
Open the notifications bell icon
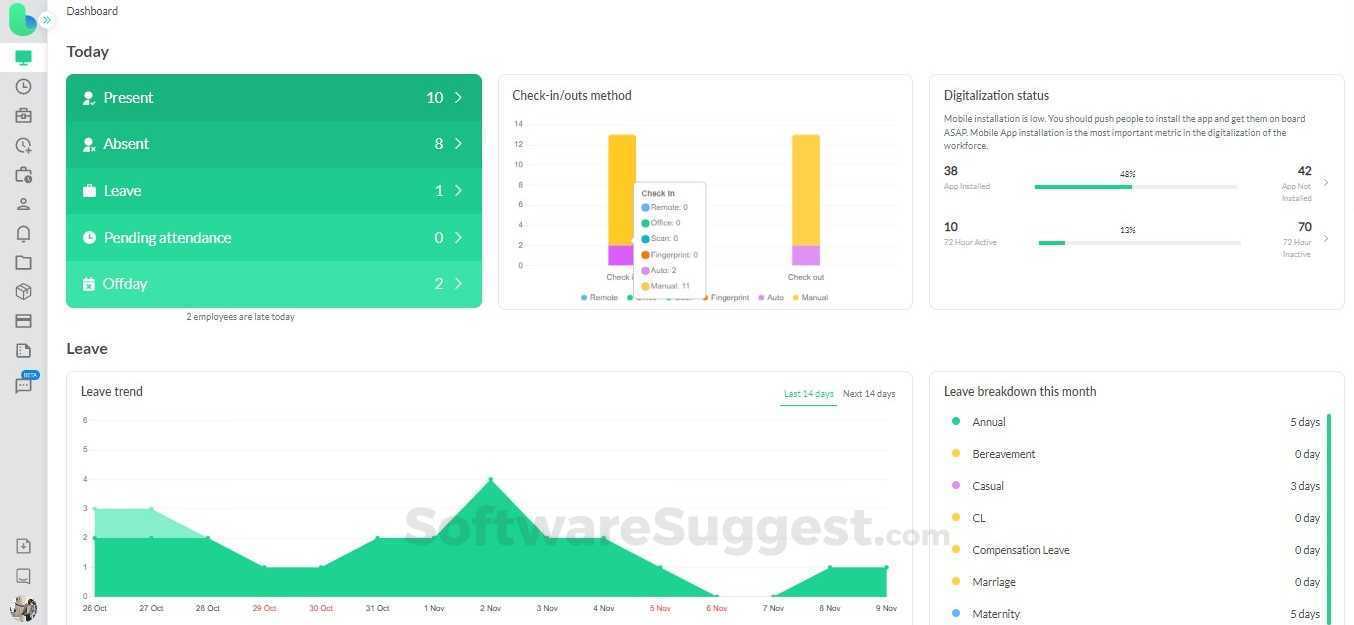(23, 233)
